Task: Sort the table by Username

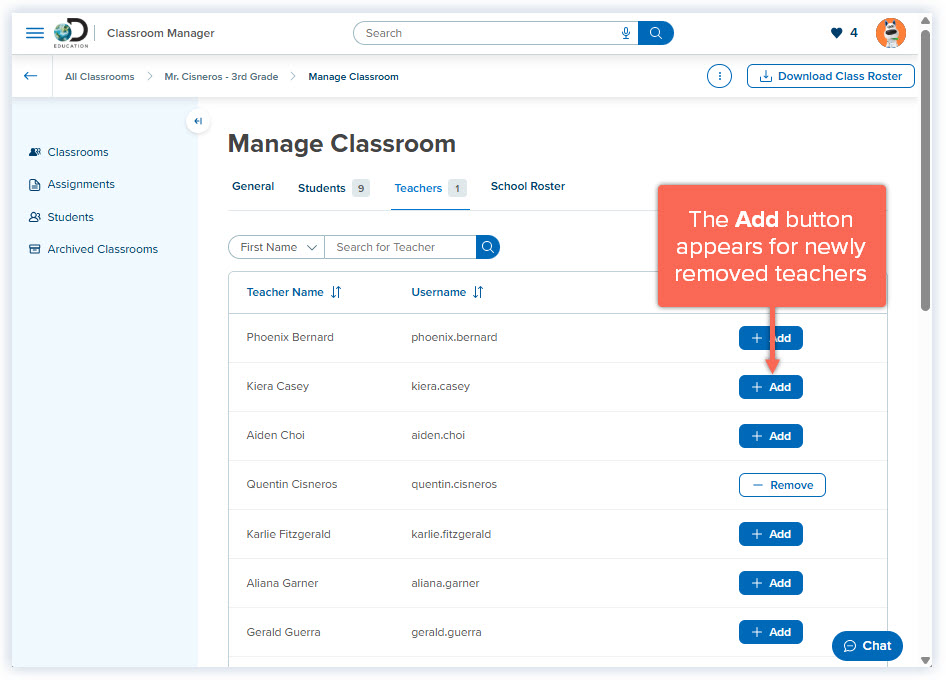Action: [447, 291]
